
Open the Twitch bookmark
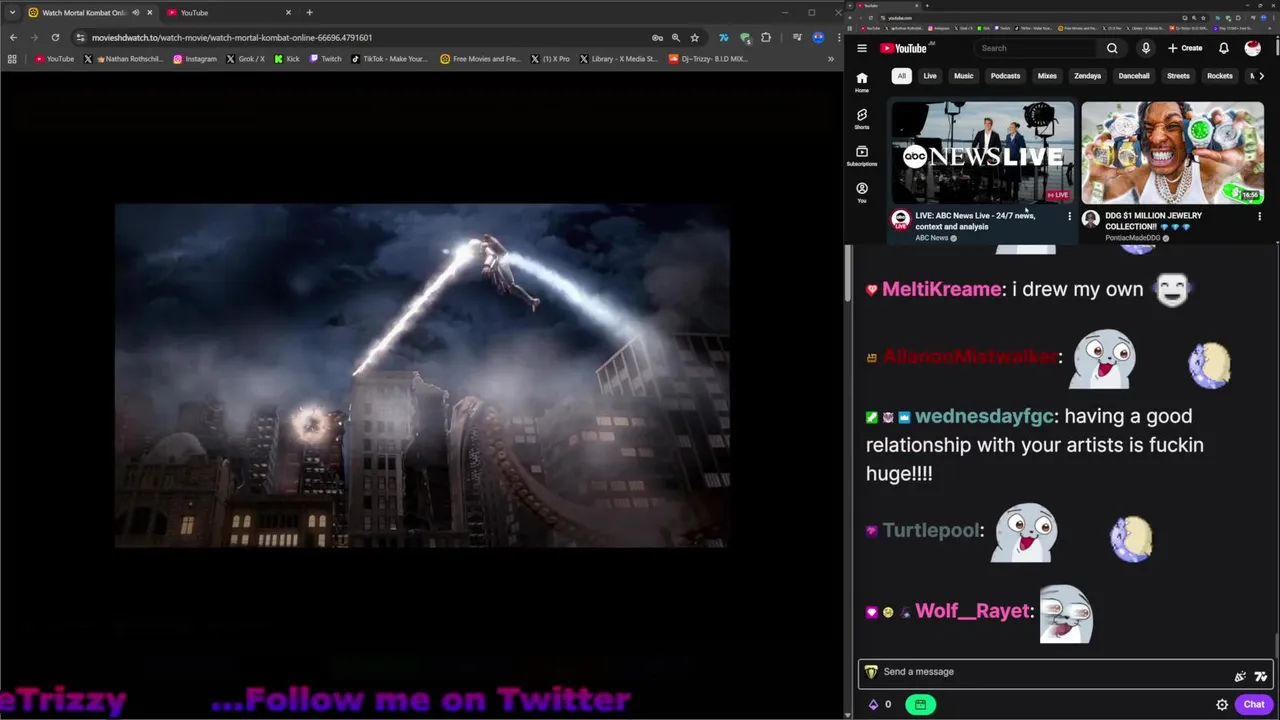coord(325,59)
